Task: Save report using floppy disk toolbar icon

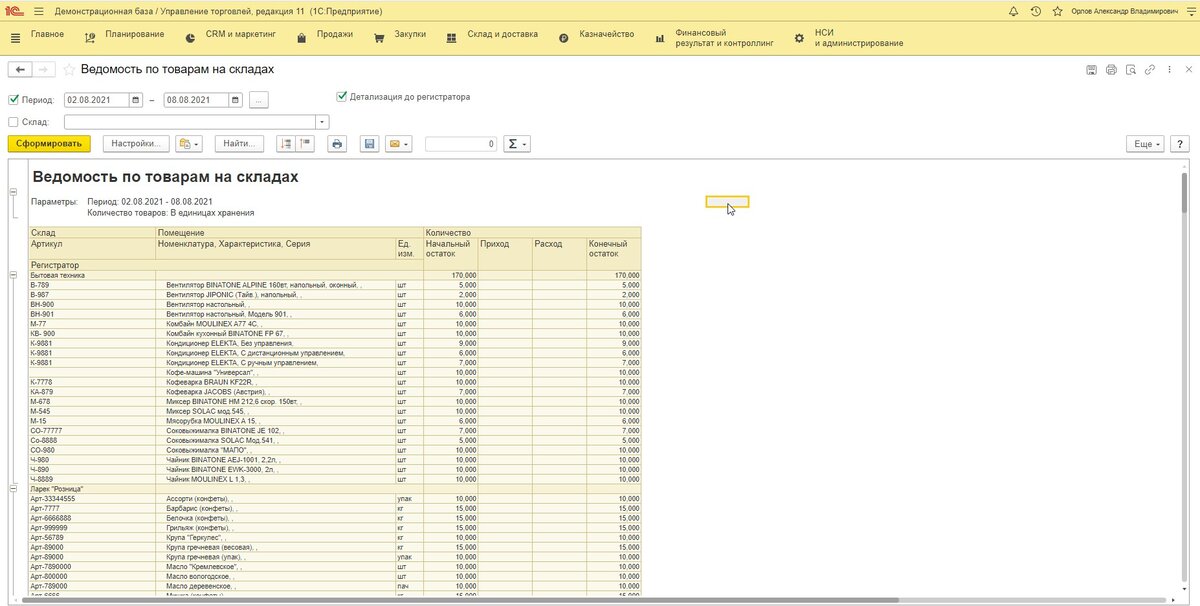Action: (x=370, y=144)
